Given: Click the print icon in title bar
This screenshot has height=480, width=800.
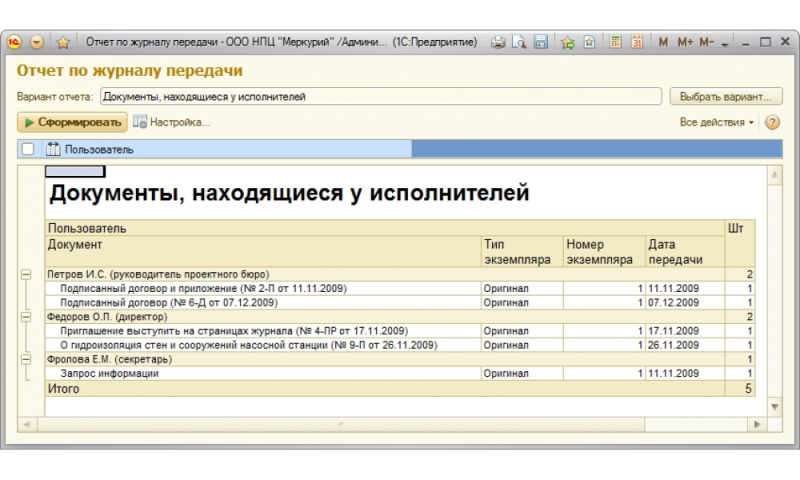Looking at the screenshot, I should pos(498,42).
